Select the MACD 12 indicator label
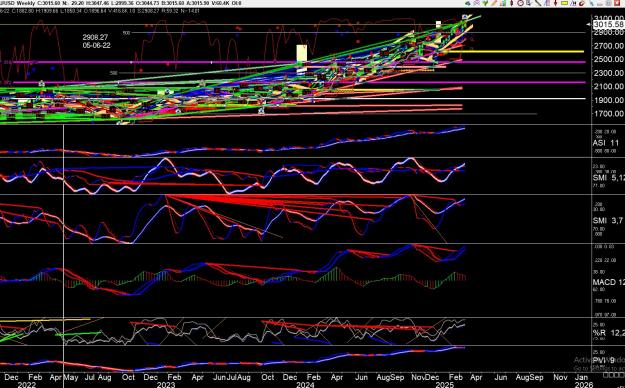625x388 pixels. click(609, 282)
